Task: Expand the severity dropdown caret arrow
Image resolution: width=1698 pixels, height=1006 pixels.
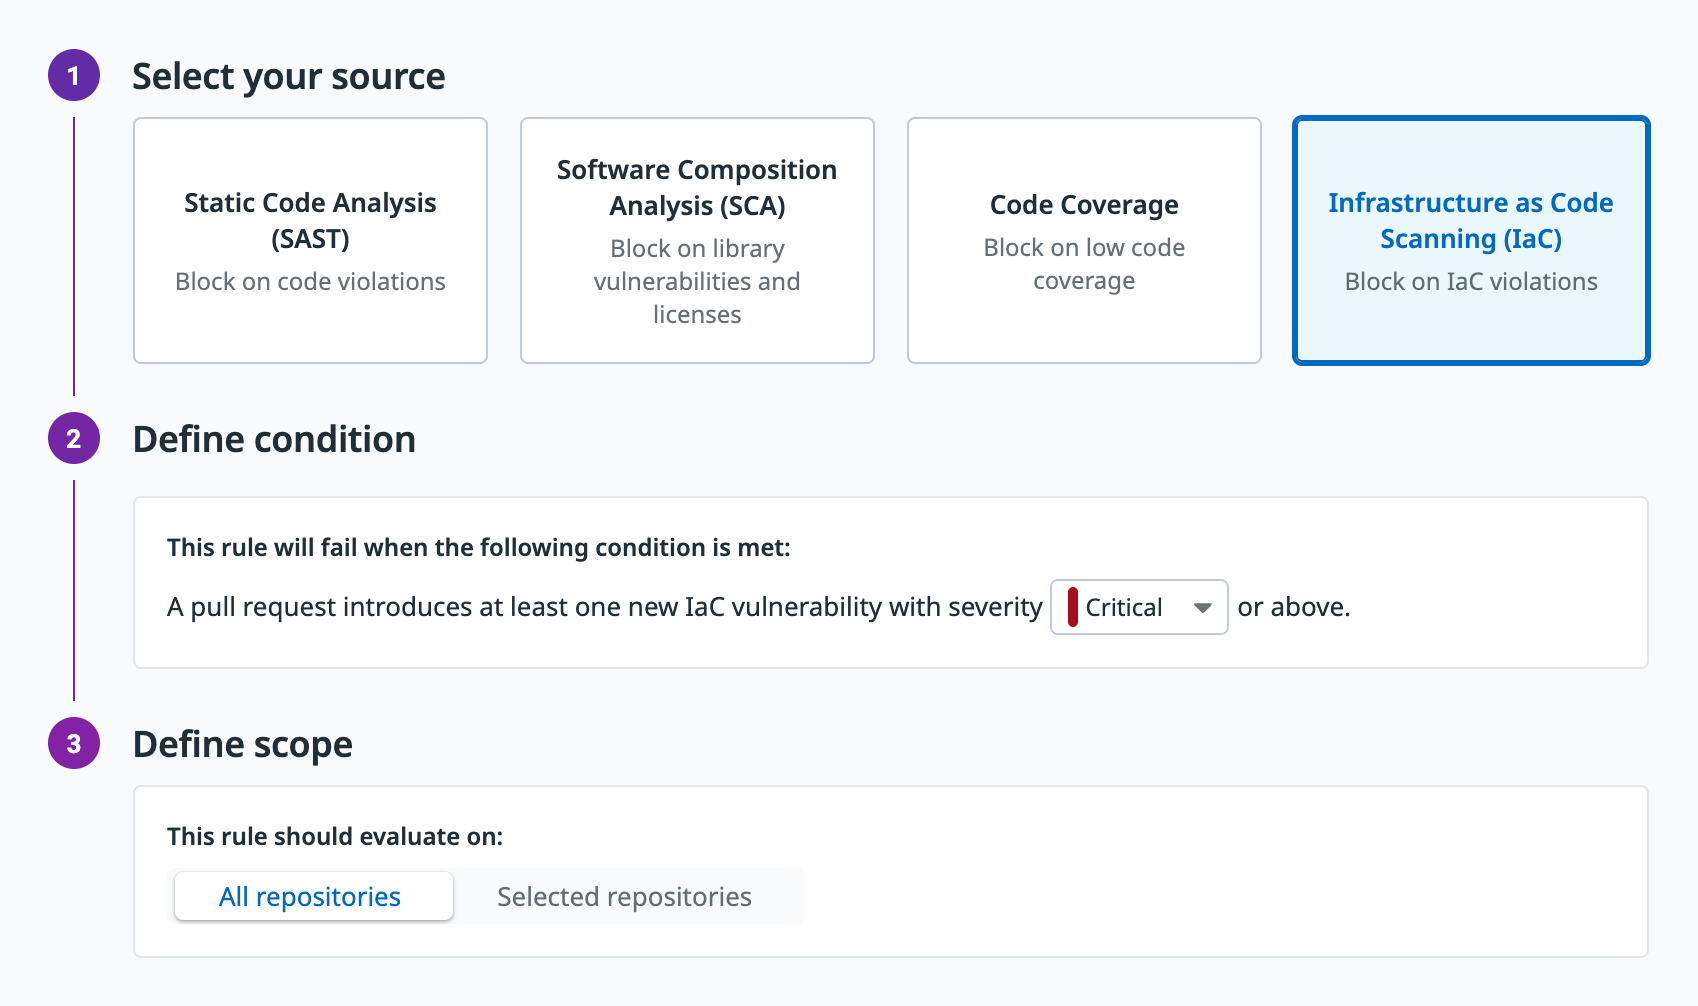Action: point(1202,608)
